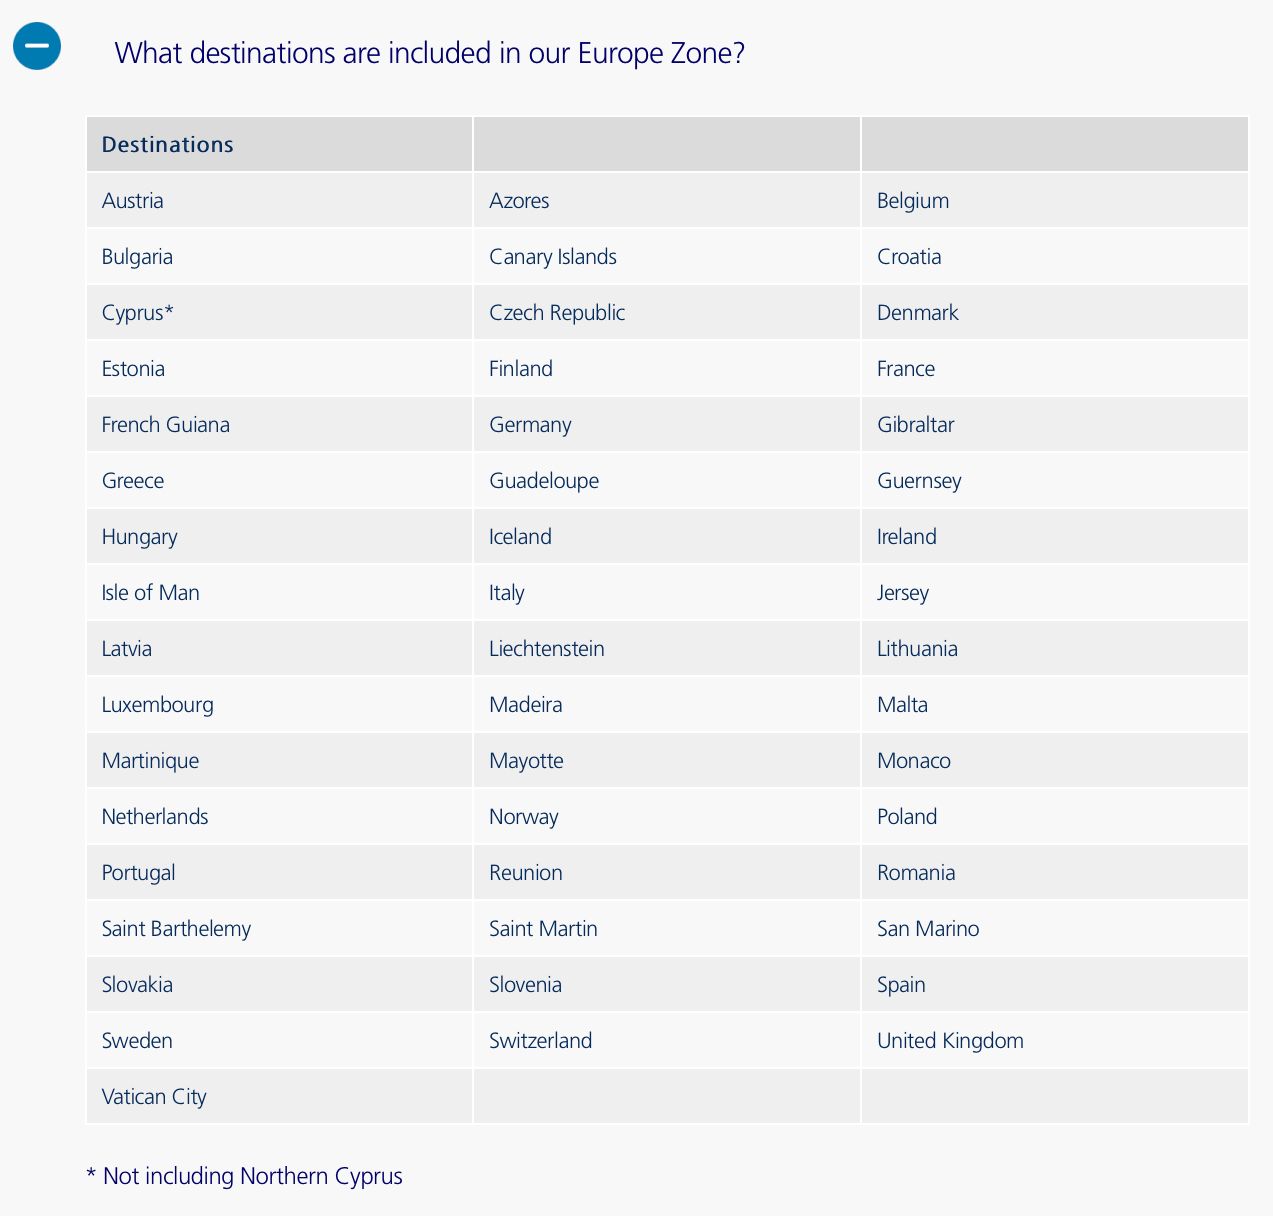Collapse the Europe Zone section using minus icon

pos(37,46)
